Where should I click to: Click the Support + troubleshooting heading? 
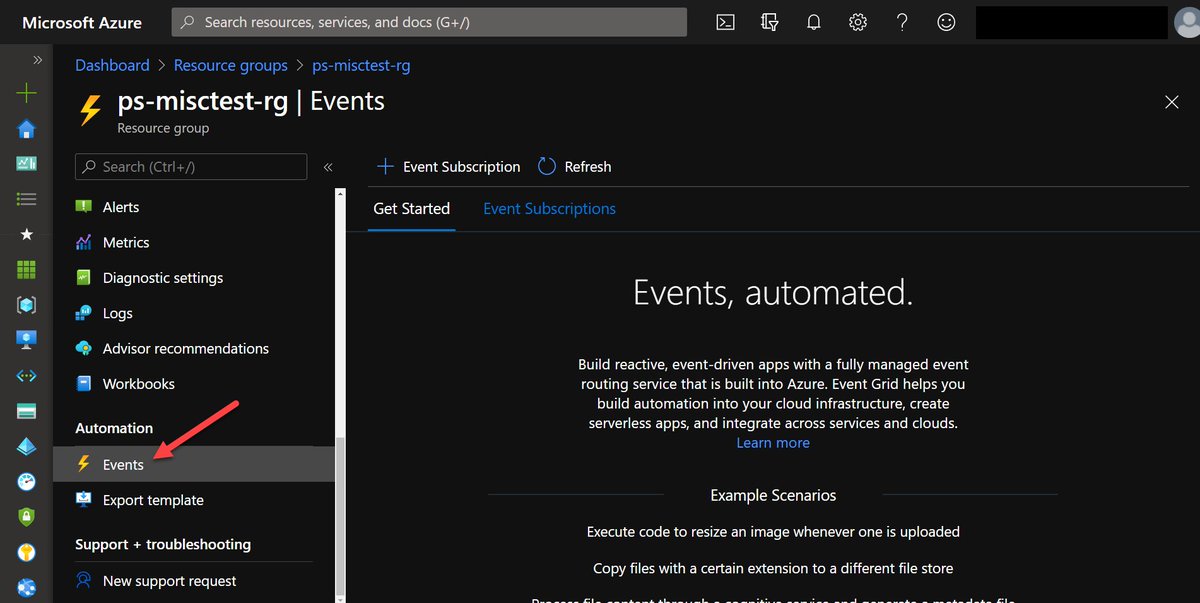[163, 545]
